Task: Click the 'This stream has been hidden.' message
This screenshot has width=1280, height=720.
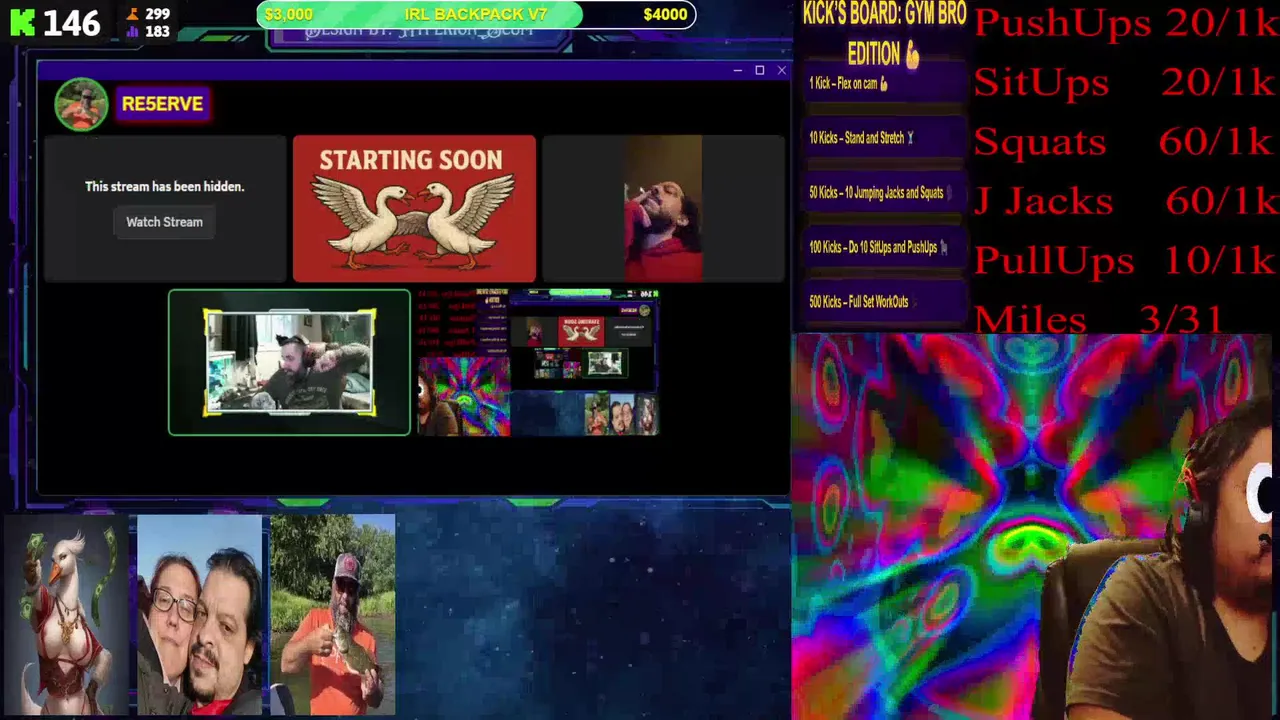Action: [164, 186]
